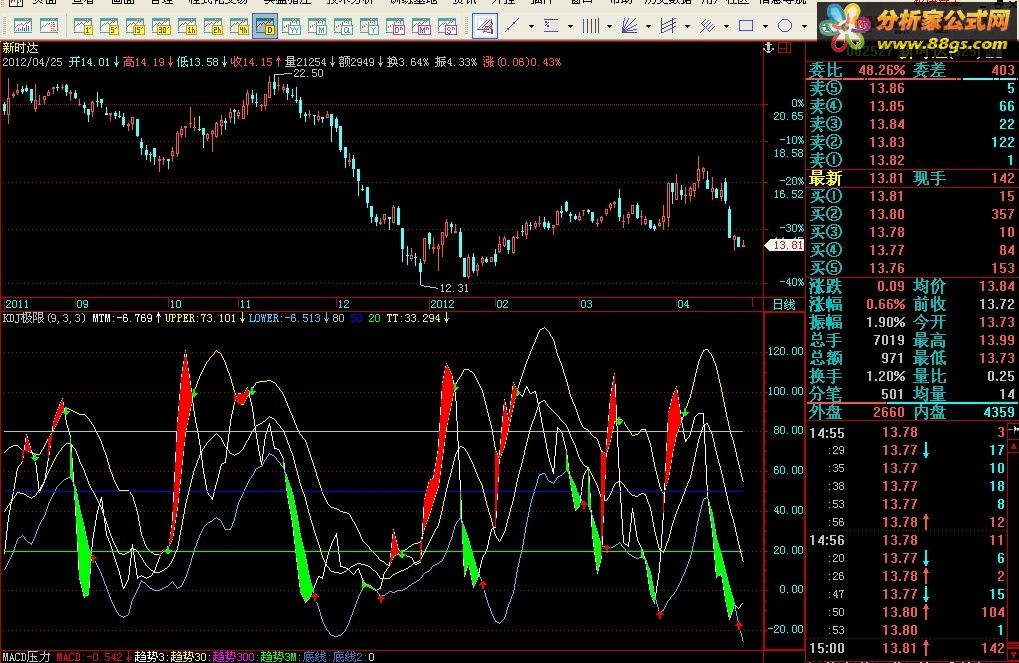The height and width of the screenshot is (663, 1019).
Task: Select the daily (D) chart period
Action: point(265,26)
